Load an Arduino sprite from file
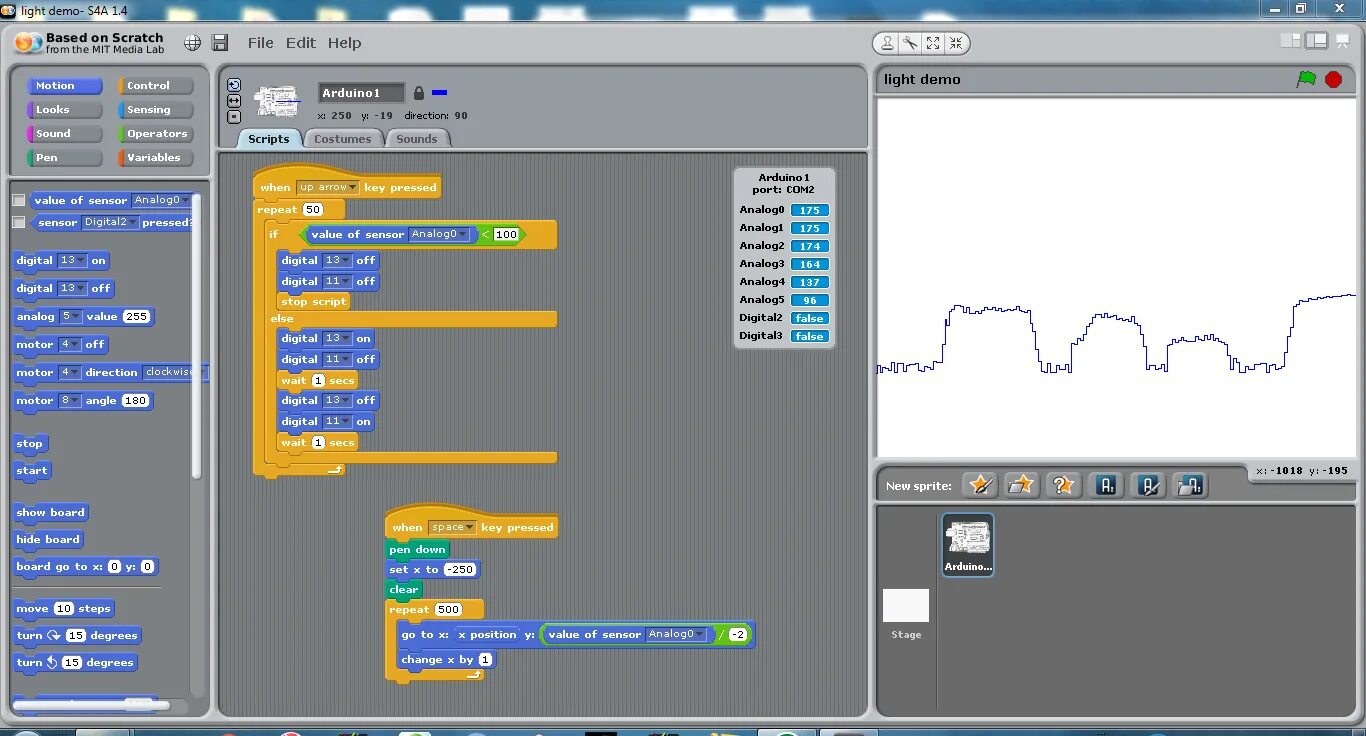 coord(1189,485)
